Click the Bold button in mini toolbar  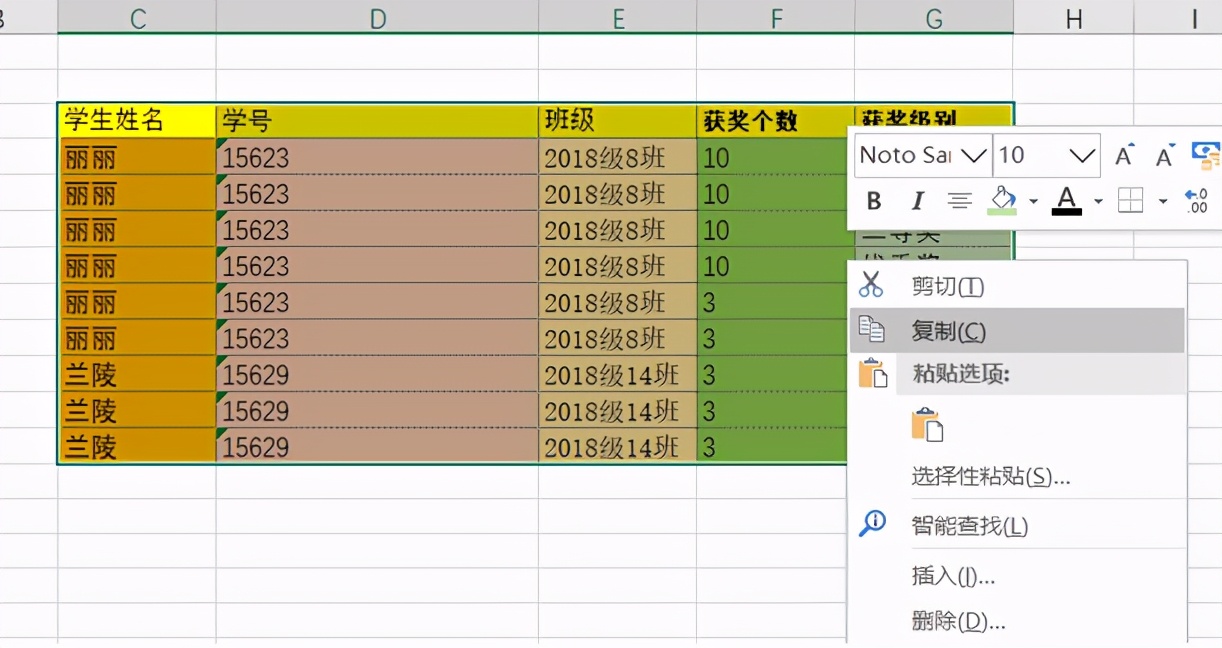click(x=874, y=202)
